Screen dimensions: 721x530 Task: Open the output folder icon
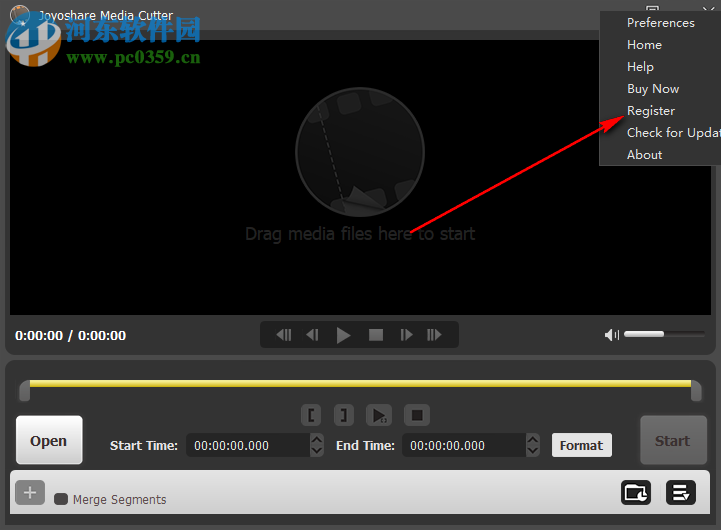tap(636, 493)
